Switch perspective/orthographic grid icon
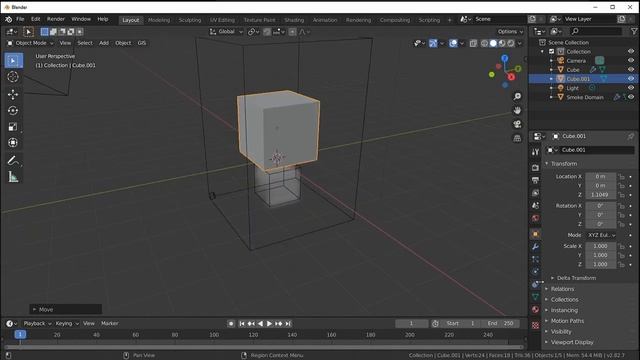 coord(517,138)
